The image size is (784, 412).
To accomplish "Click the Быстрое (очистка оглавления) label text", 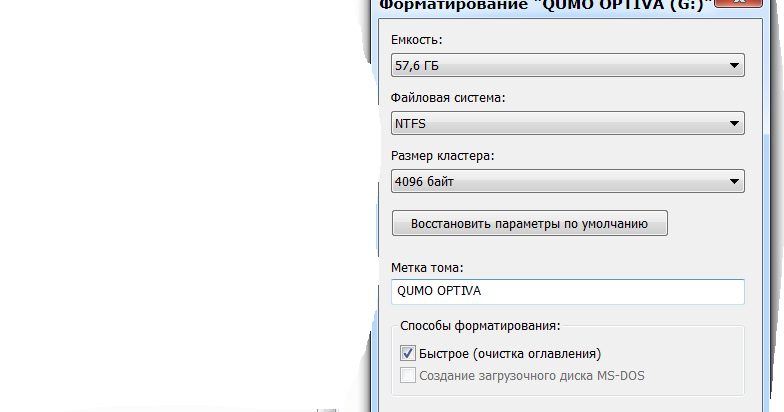I will (x=510, y=353).
